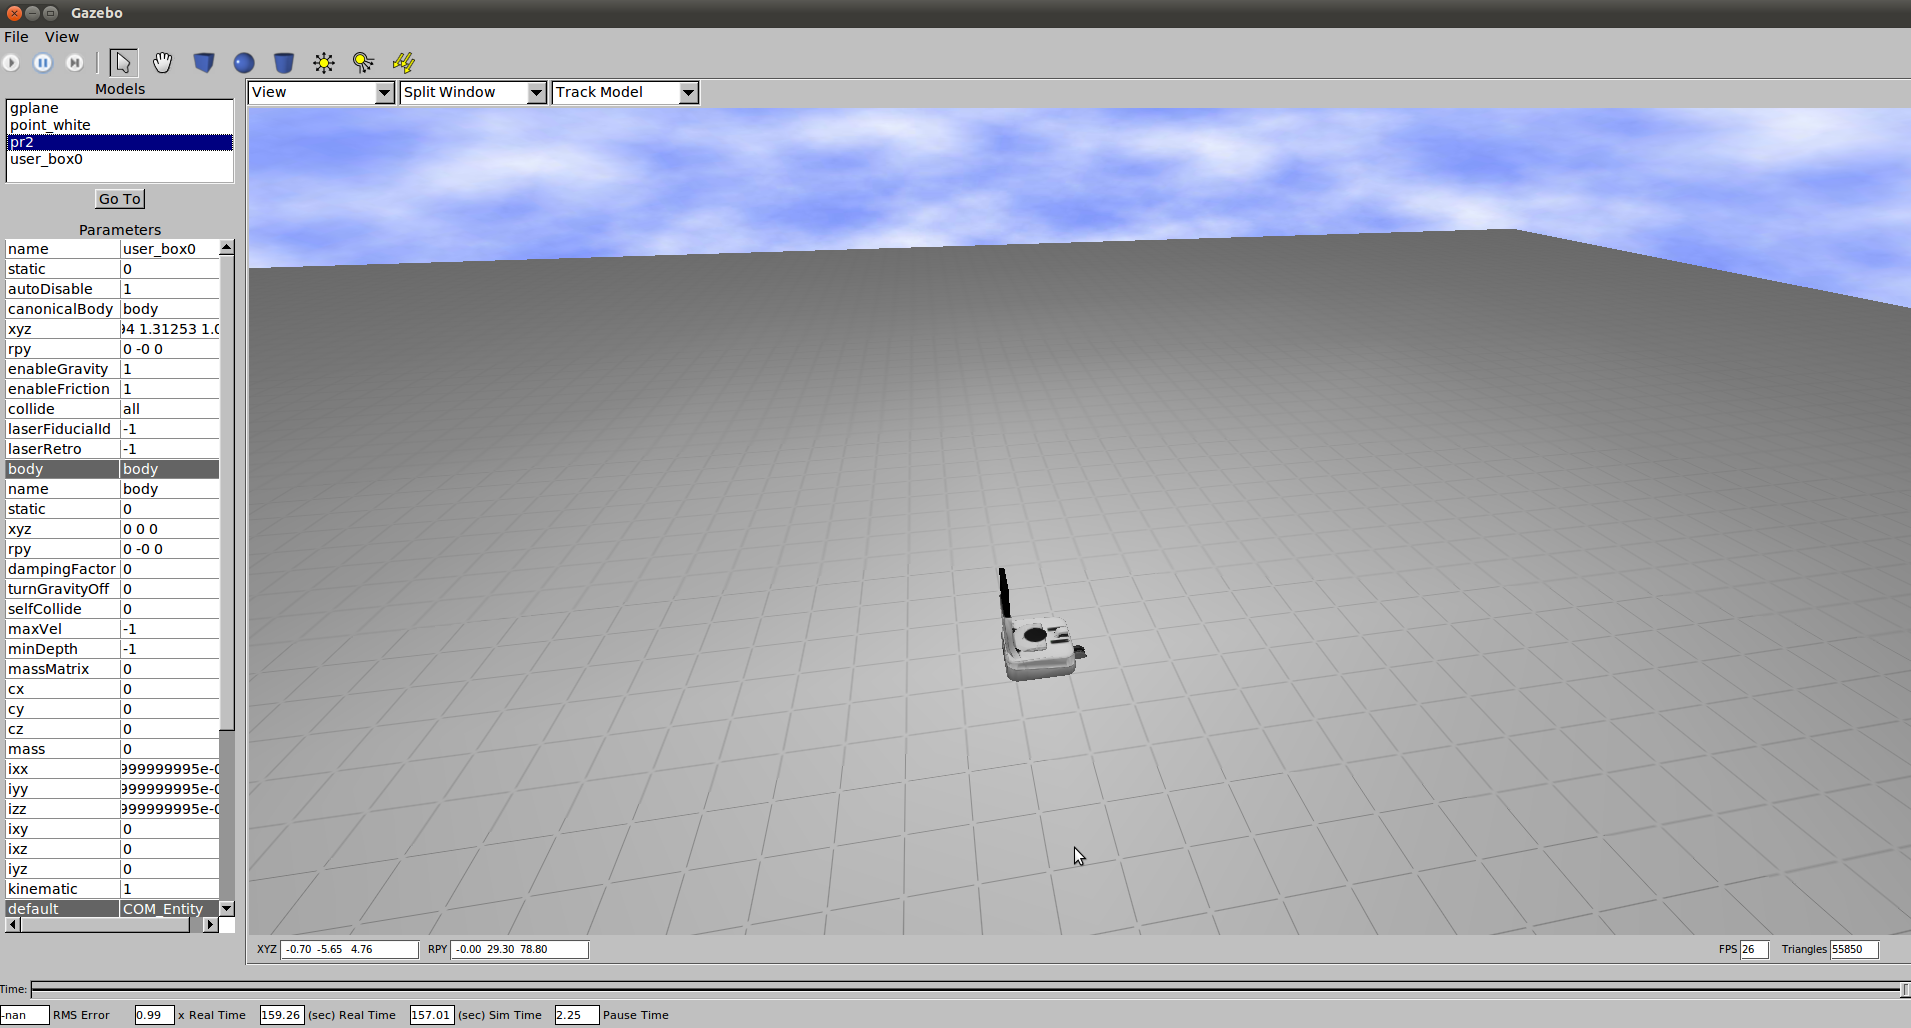
Task: Click horizontal scroll left arrow in parameters
Action: (13, 925)
